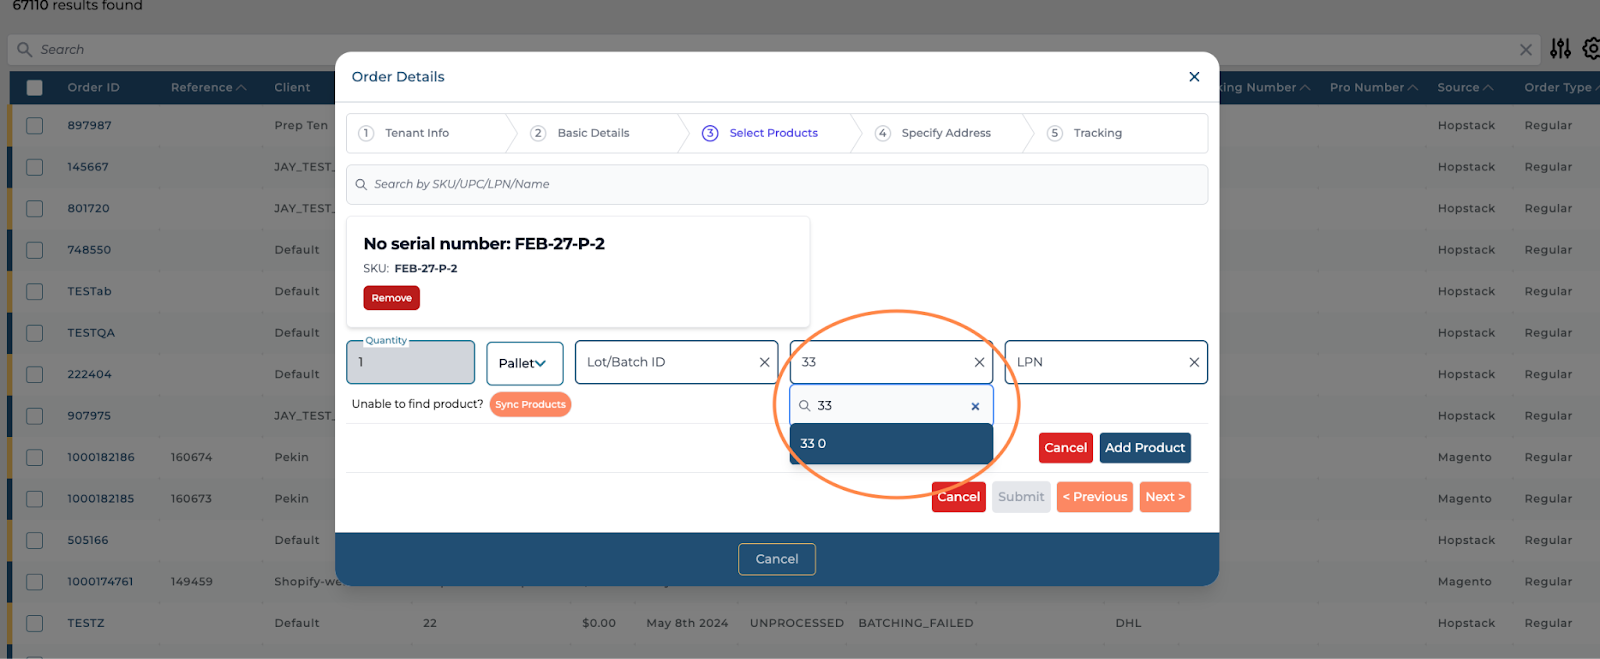
Task: Switch to the Basic Details step
Action: (593, 133)
